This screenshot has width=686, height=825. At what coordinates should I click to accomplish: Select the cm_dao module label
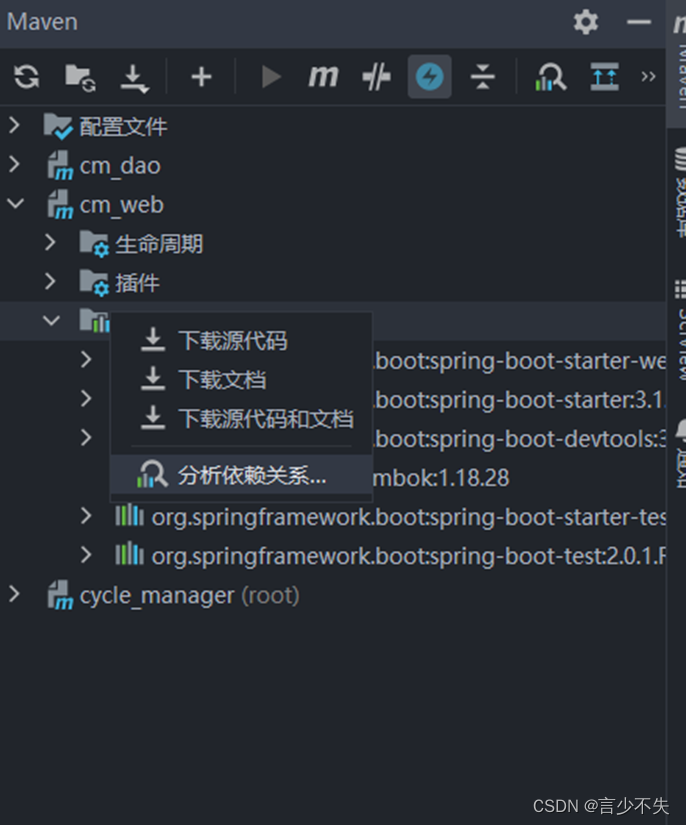(120, 166)
